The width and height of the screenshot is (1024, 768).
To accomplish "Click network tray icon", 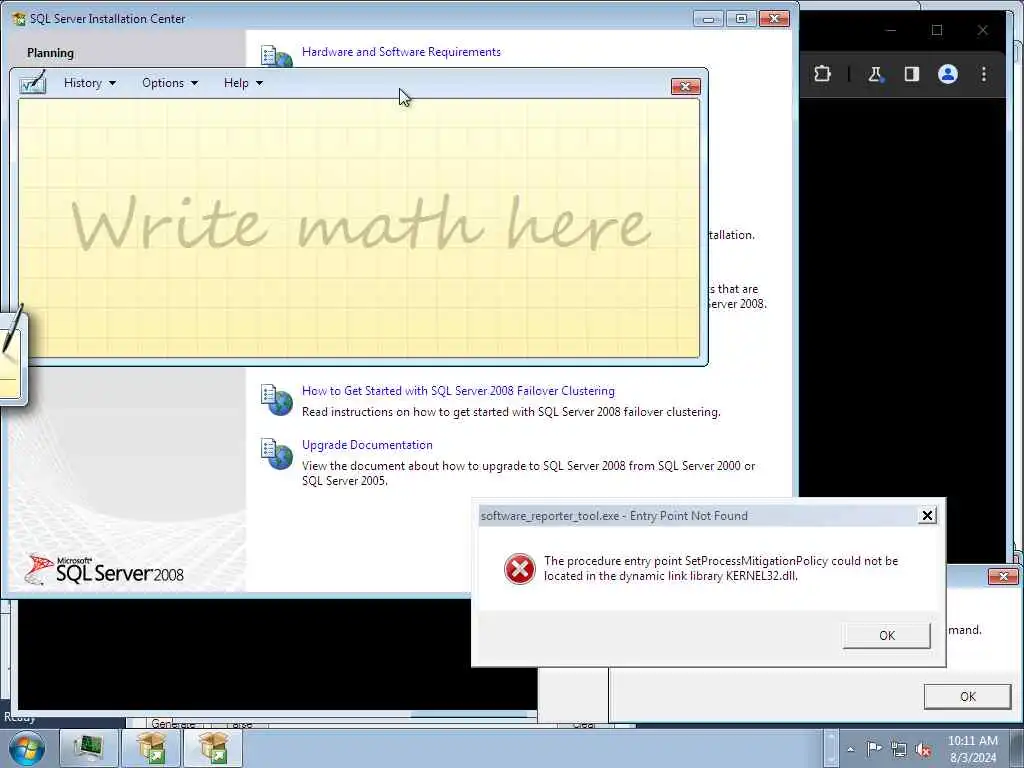I will 899,750.
